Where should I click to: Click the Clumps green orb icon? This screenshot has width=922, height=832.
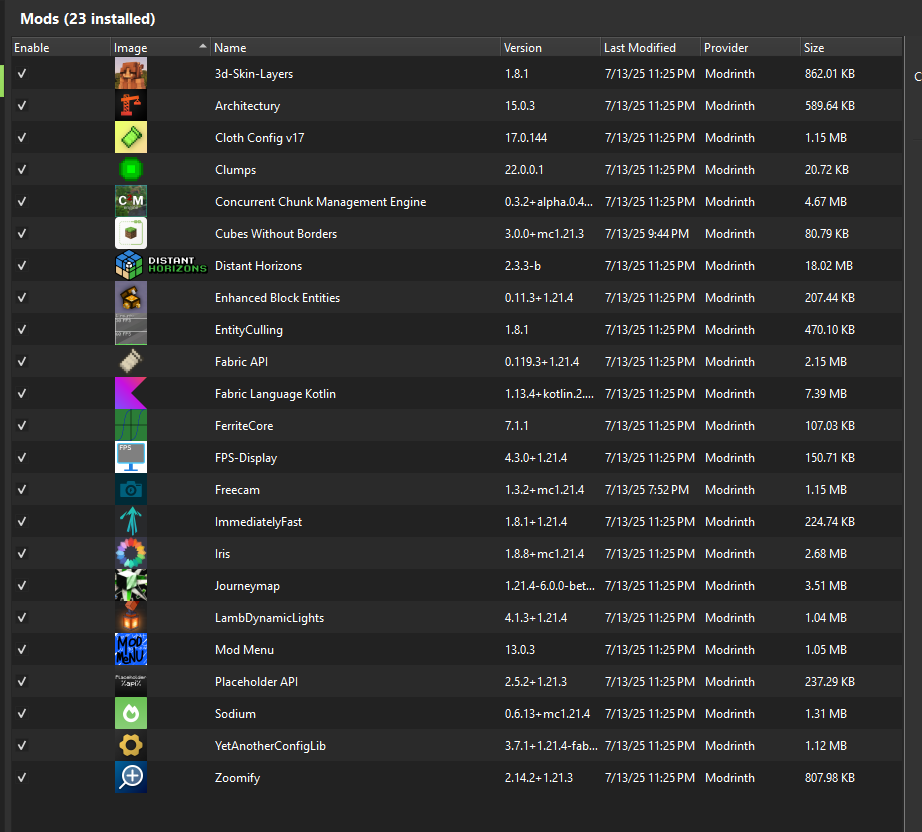pos(131,169)
